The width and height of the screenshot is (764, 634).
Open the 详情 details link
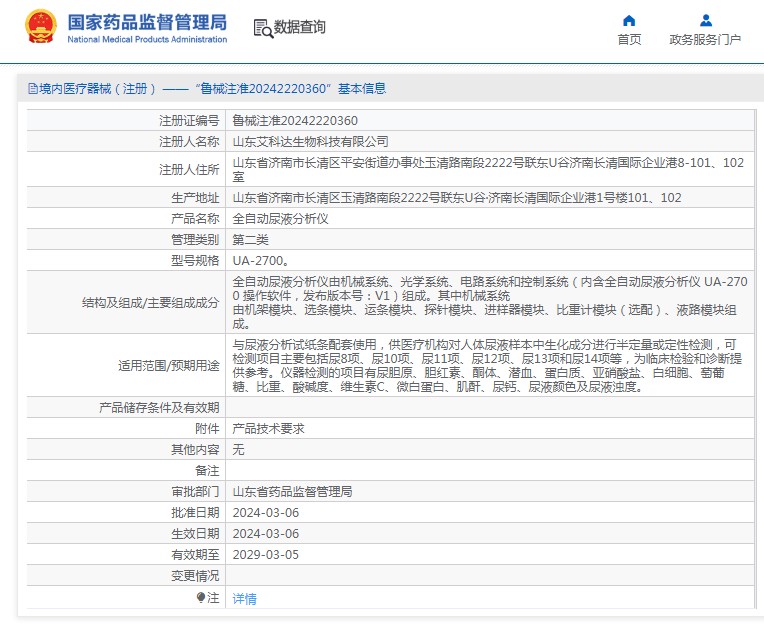tap(245, 598)
